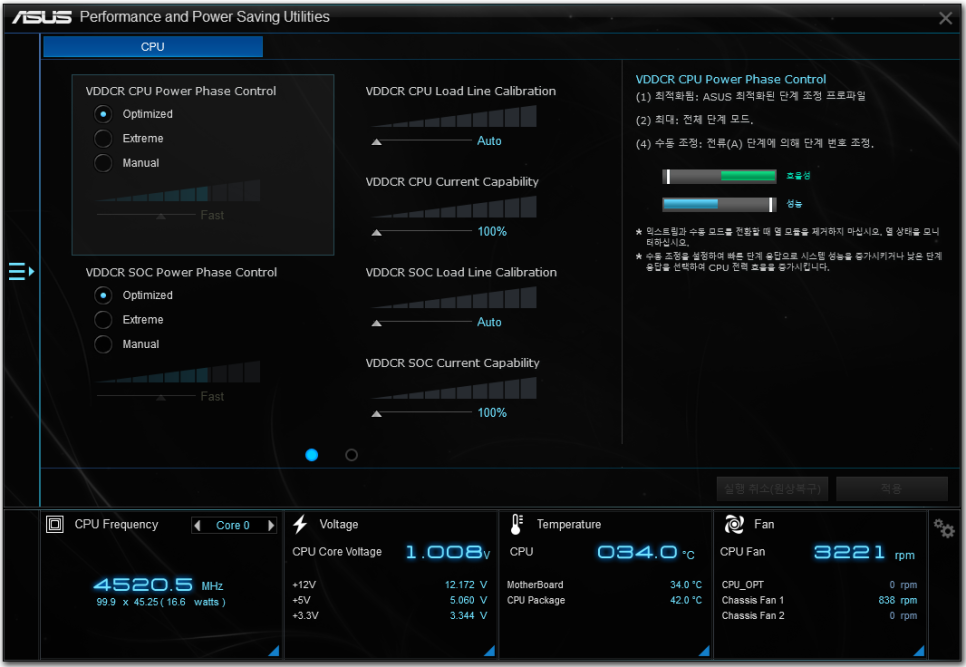Click the 4520.5 MHz frequency readout
Viewport: 966px width, 667px height.
(158, 584)
